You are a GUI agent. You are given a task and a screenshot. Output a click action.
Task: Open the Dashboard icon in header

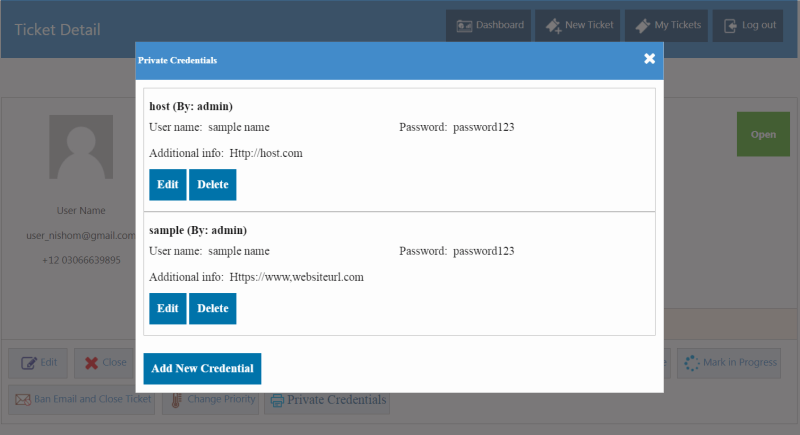[464, 25]
